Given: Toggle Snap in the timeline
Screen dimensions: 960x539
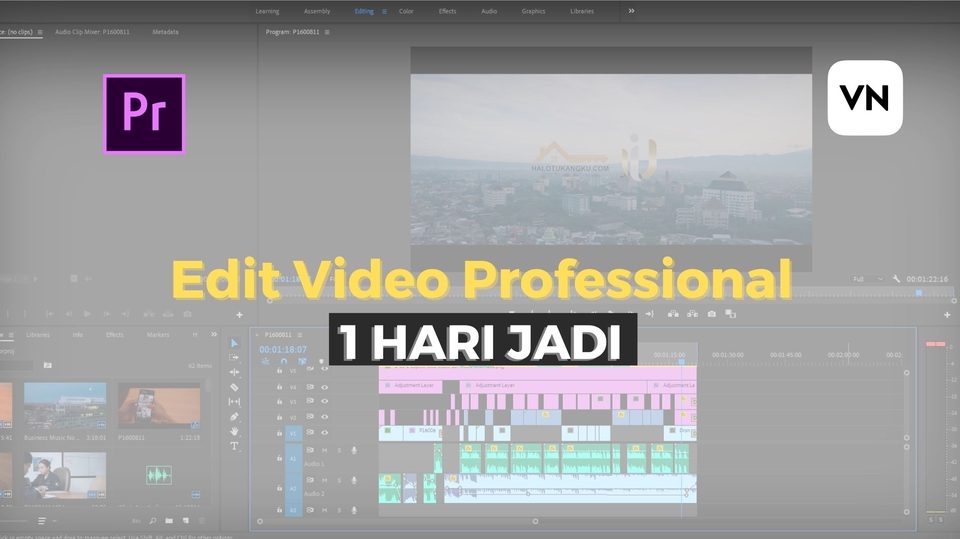Looking at the screenshot, I should pyautogui.click(x=284, y=362).
